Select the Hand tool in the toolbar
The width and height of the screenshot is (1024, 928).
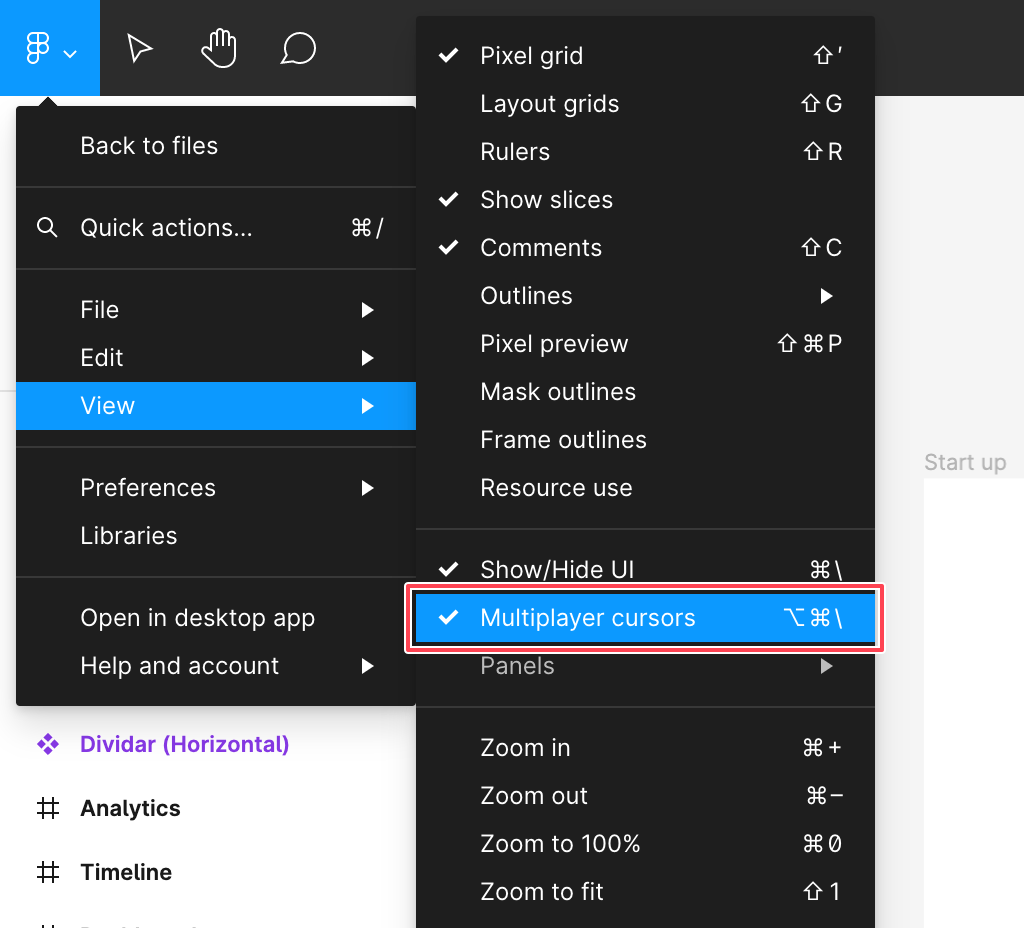tap(219, 47)
